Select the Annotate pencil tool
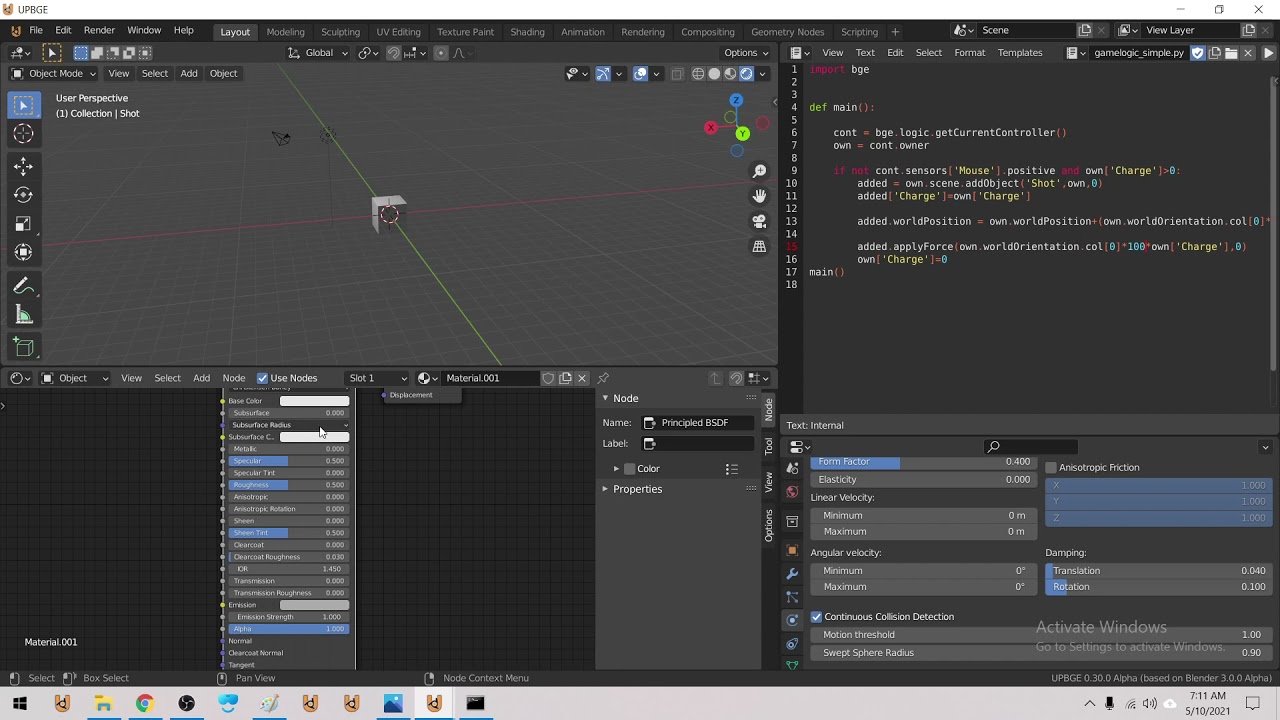The width and height of the screenshot is (1280, 720). pyautogui.click(x=23, y=287)
